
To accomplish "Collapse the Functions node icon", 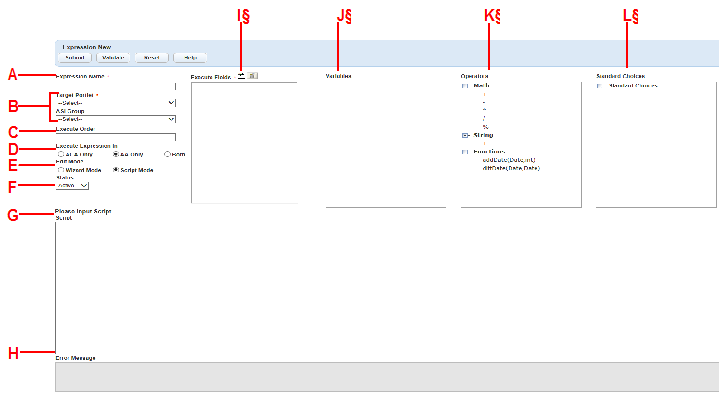I will tap(465, 152).
